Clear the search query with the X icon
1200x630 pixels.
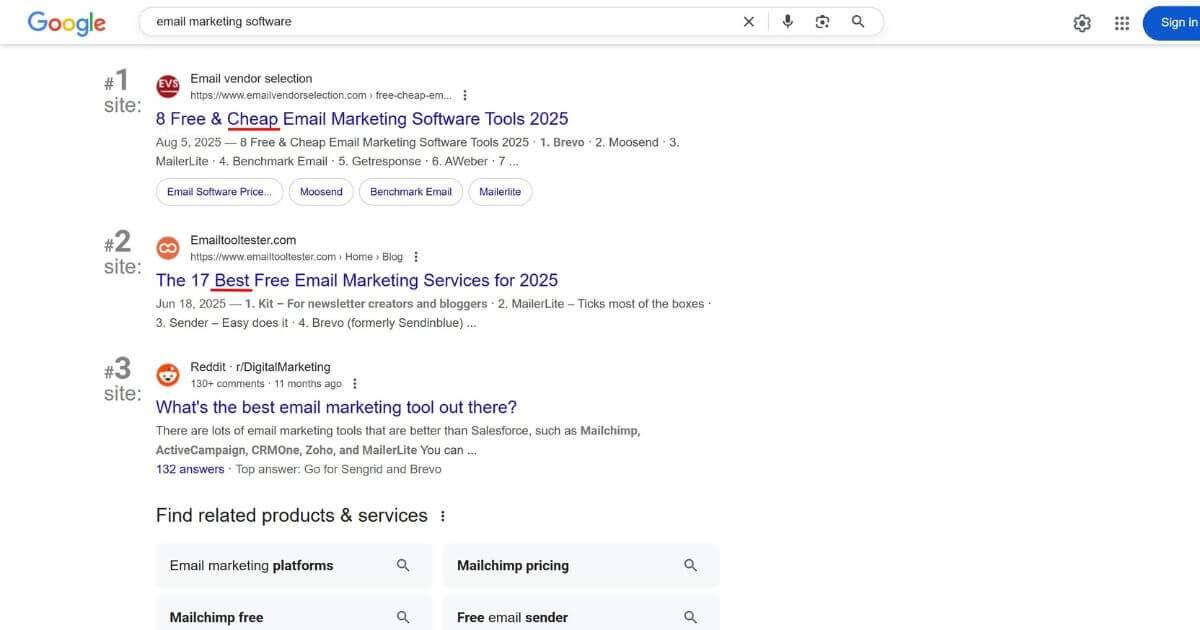748,21
